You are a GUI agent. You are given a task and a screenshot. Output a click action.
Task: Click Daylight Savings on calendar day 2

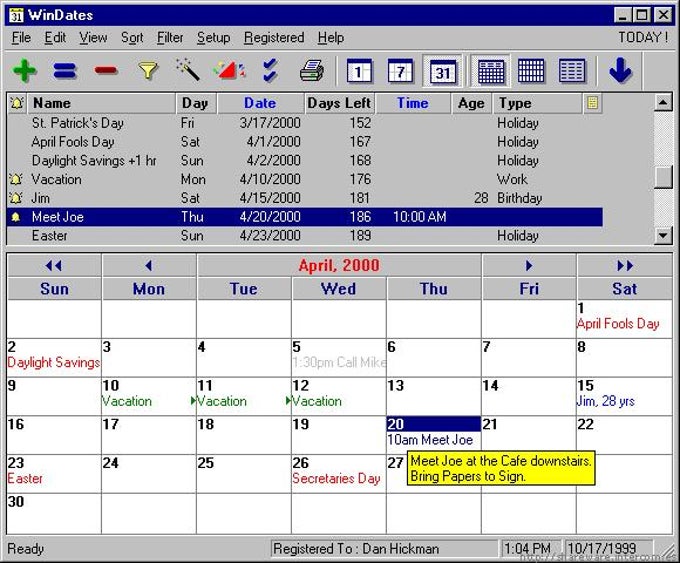54,362
